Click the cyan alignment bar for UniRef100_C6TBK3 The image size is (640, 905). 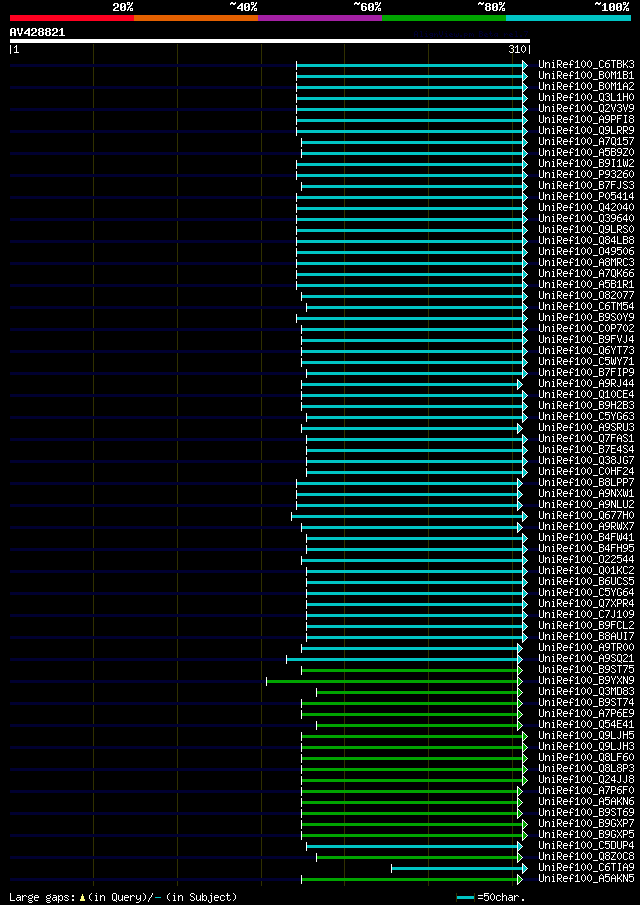[411, 65]
